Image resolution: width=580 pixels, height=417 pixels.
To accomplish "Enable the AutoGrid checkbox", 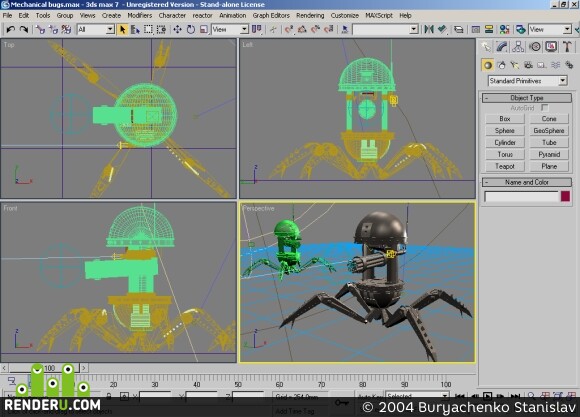I will 544,108.
